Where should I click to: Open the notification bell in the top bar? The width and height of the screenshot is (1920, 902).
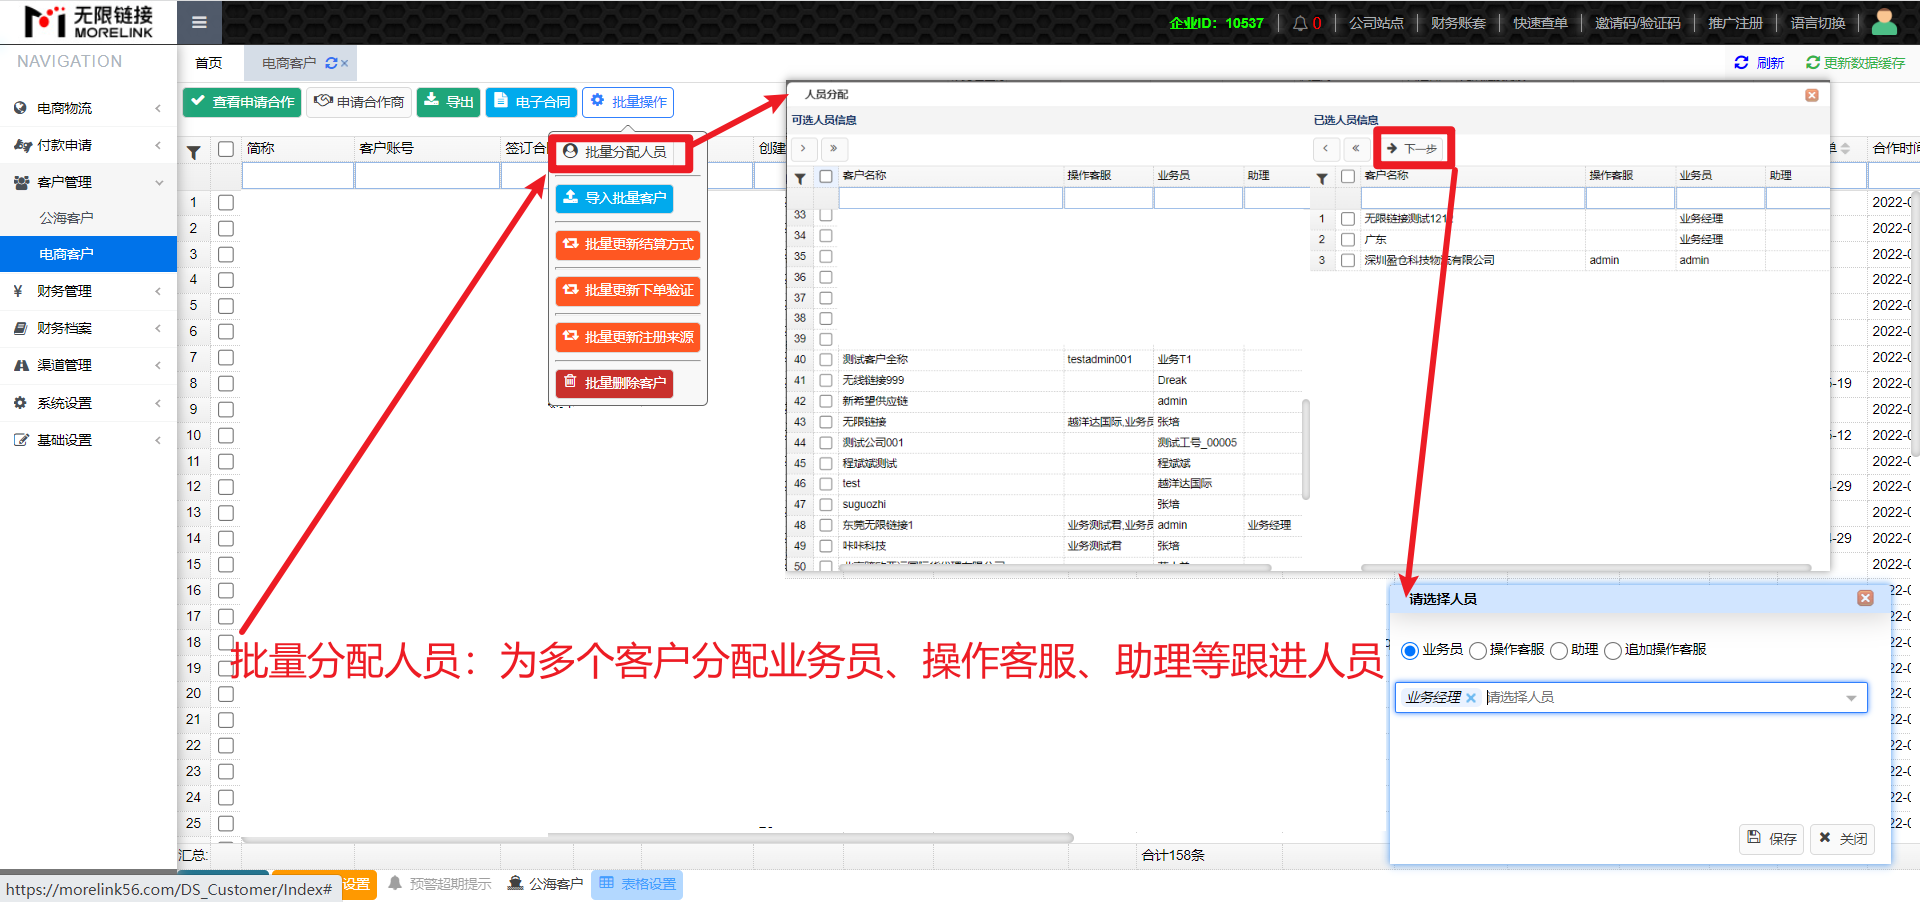pyautogui.click(x=1300, y=23)
